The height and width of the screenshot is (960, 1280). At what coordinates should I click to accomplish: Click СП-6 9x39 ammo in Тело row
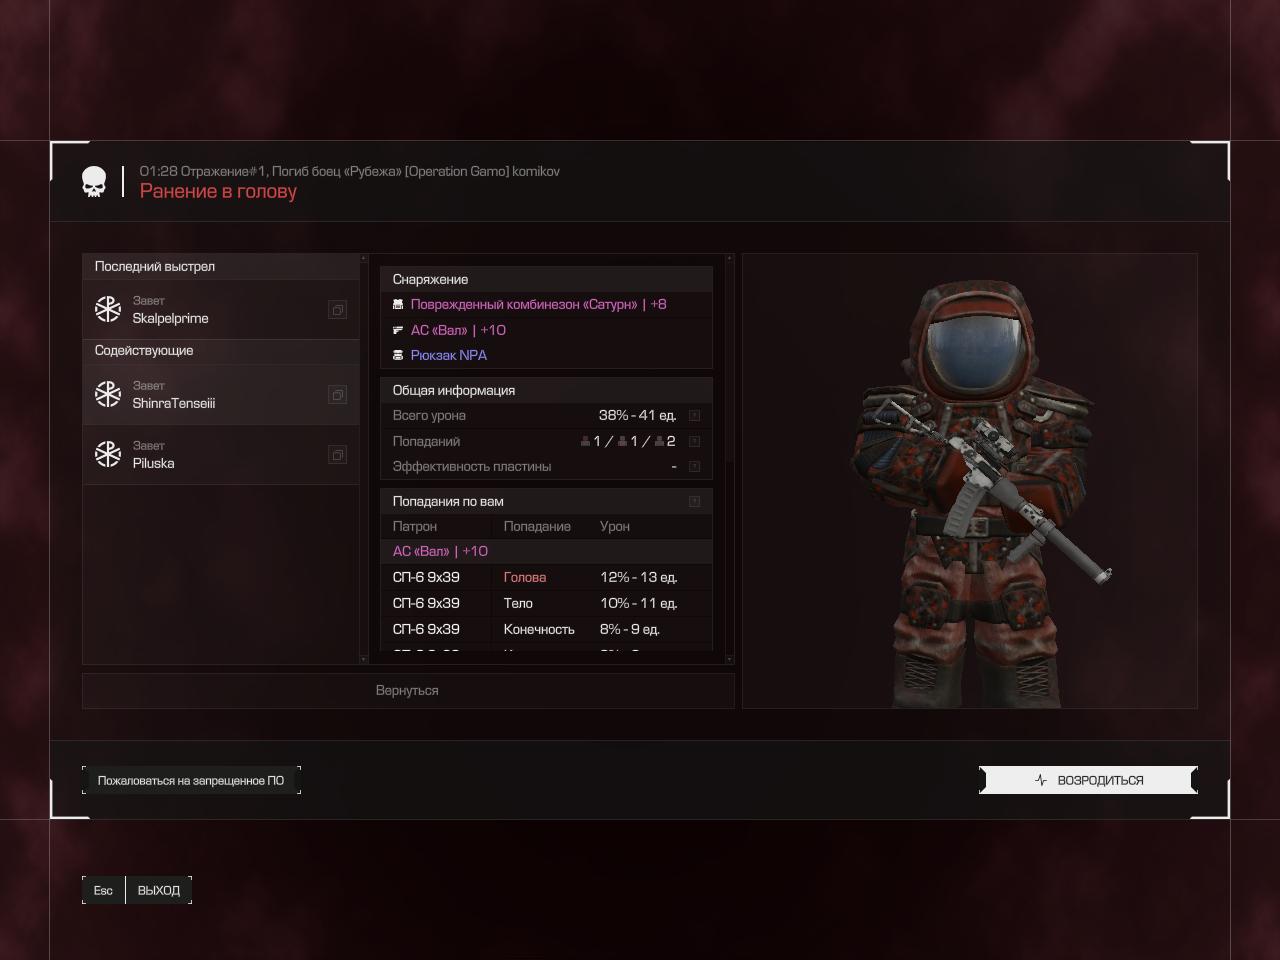pyautogui.click(x=426, y=603)
